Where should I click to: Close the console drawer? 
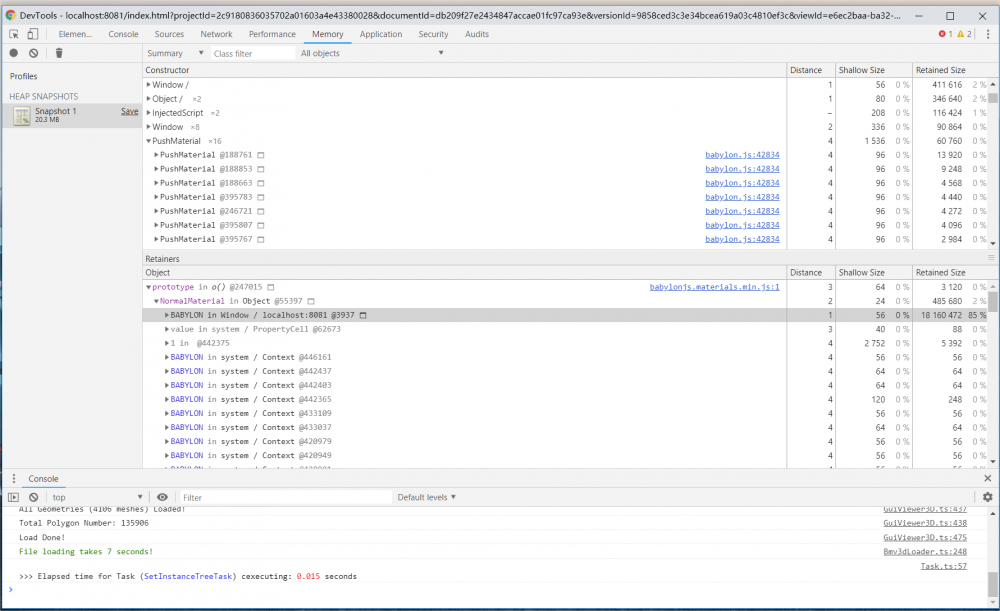click(x=987, y=478)
